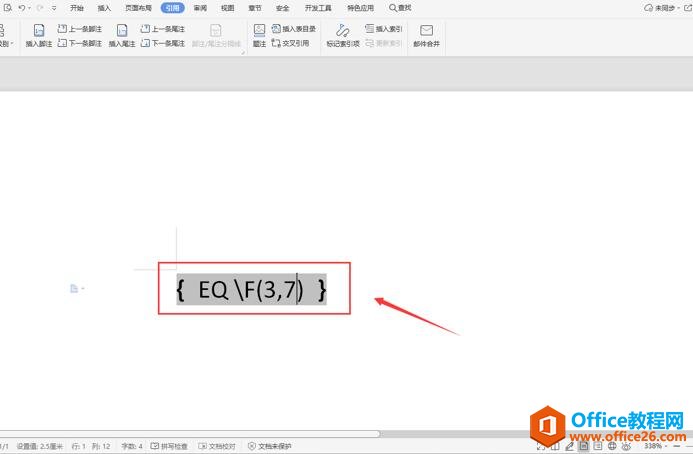Click 文档未保护 (document unprotected) status
Screen dimensions: 693x454
point(270,446)
